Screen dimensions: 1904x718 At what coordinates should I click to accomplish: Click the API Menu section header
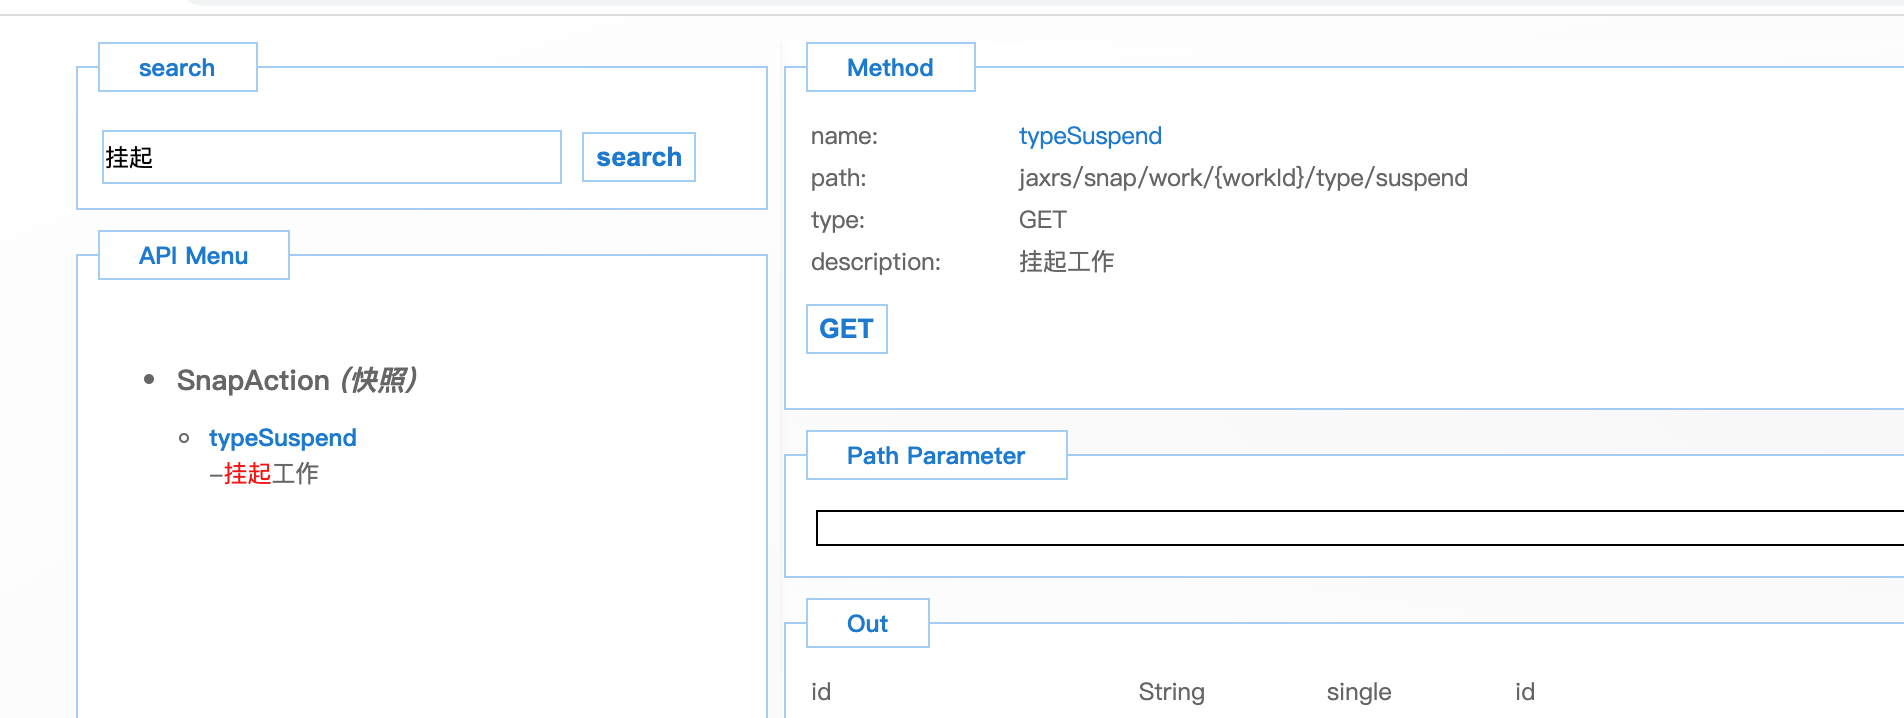[x=193, y=256]
